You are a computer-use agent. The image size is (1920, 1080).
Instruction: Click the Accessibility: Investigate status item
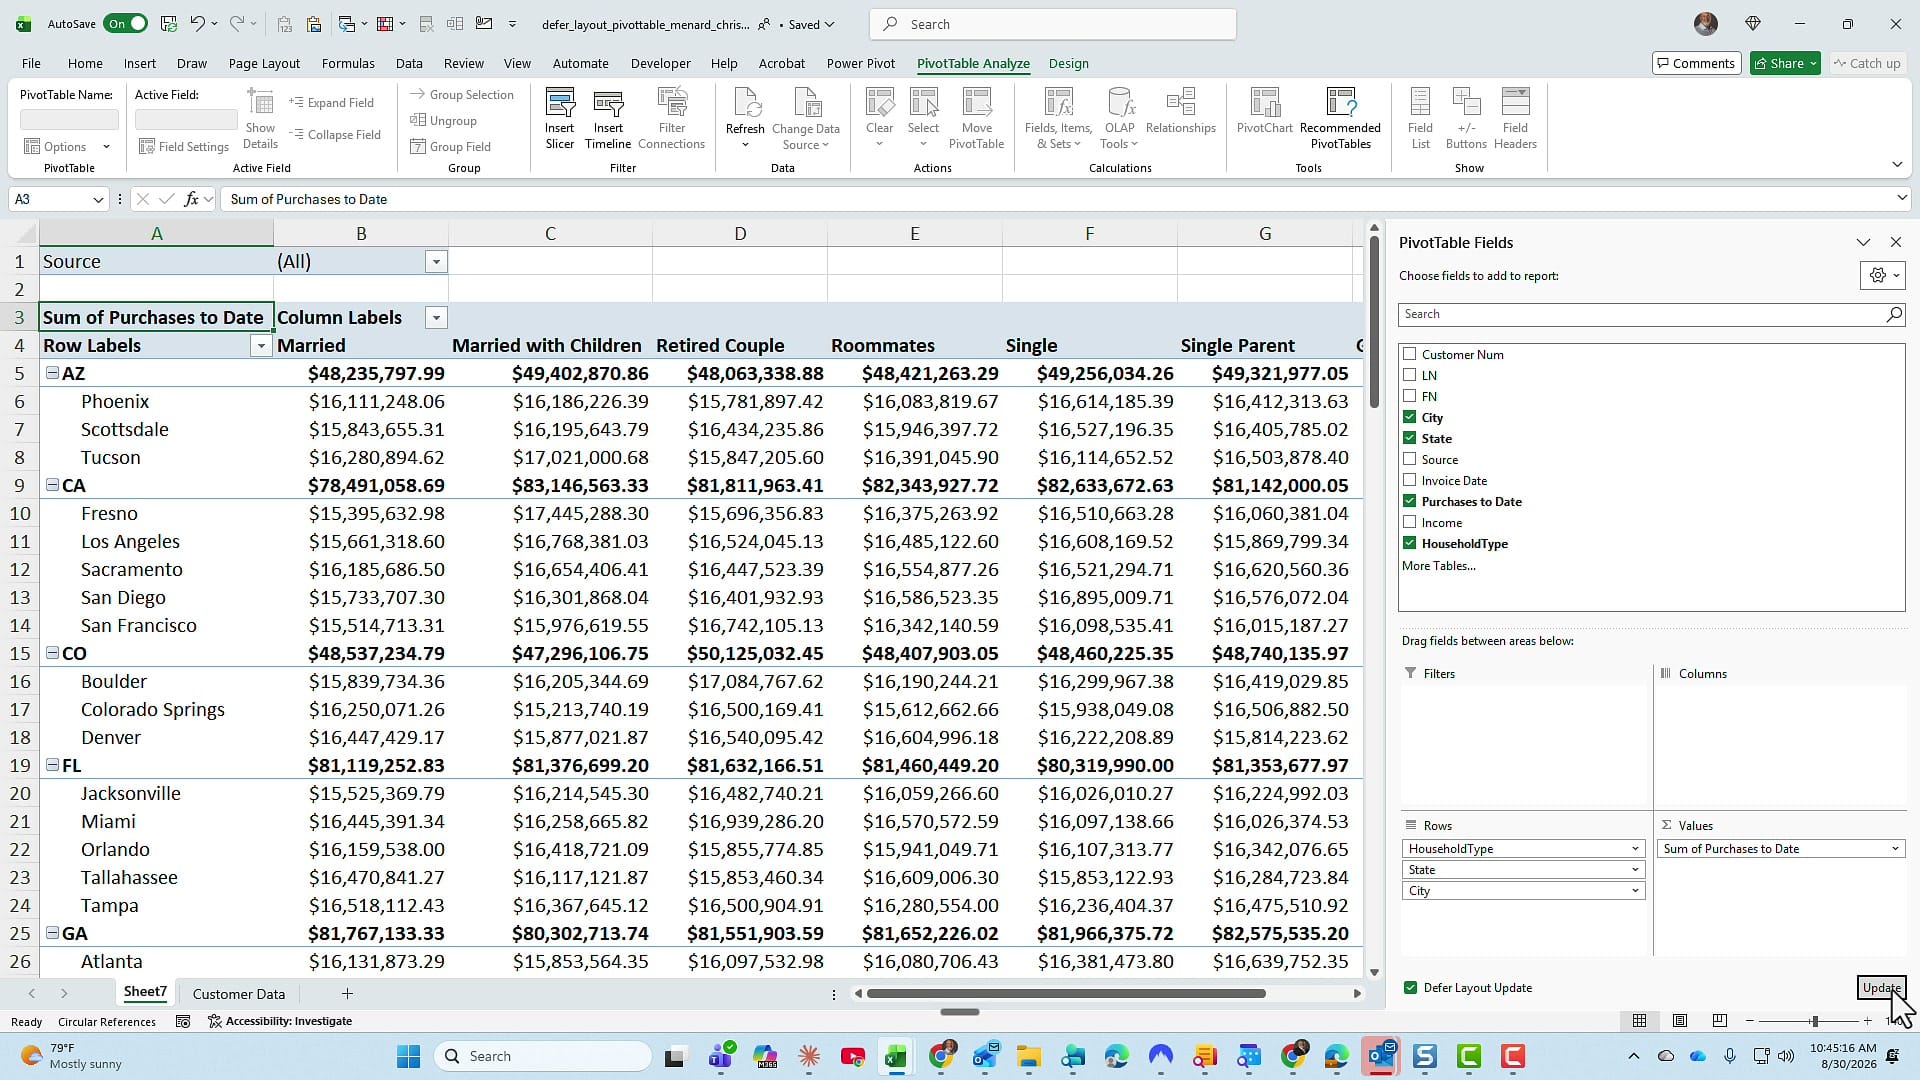click(x=280, y=1021)
